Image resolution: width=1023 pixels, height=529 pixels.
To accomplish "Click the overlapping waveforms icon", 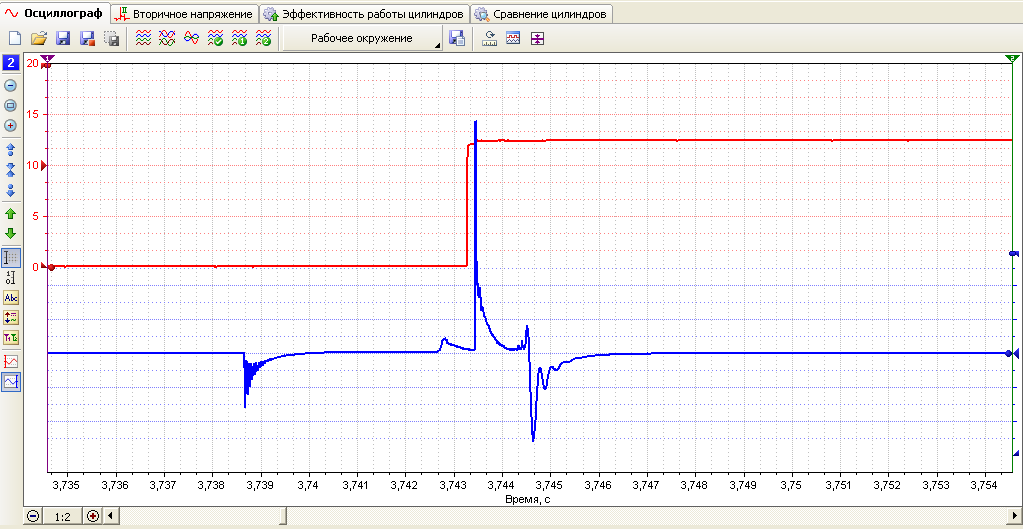I will point(167,38).
